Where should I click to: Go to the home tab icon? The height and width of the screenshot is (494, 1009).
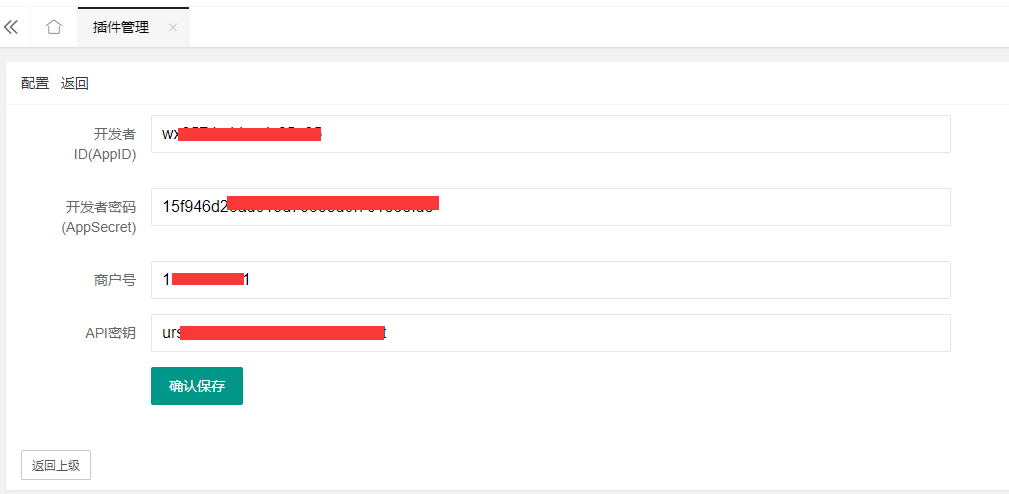[x=54, y=27]
